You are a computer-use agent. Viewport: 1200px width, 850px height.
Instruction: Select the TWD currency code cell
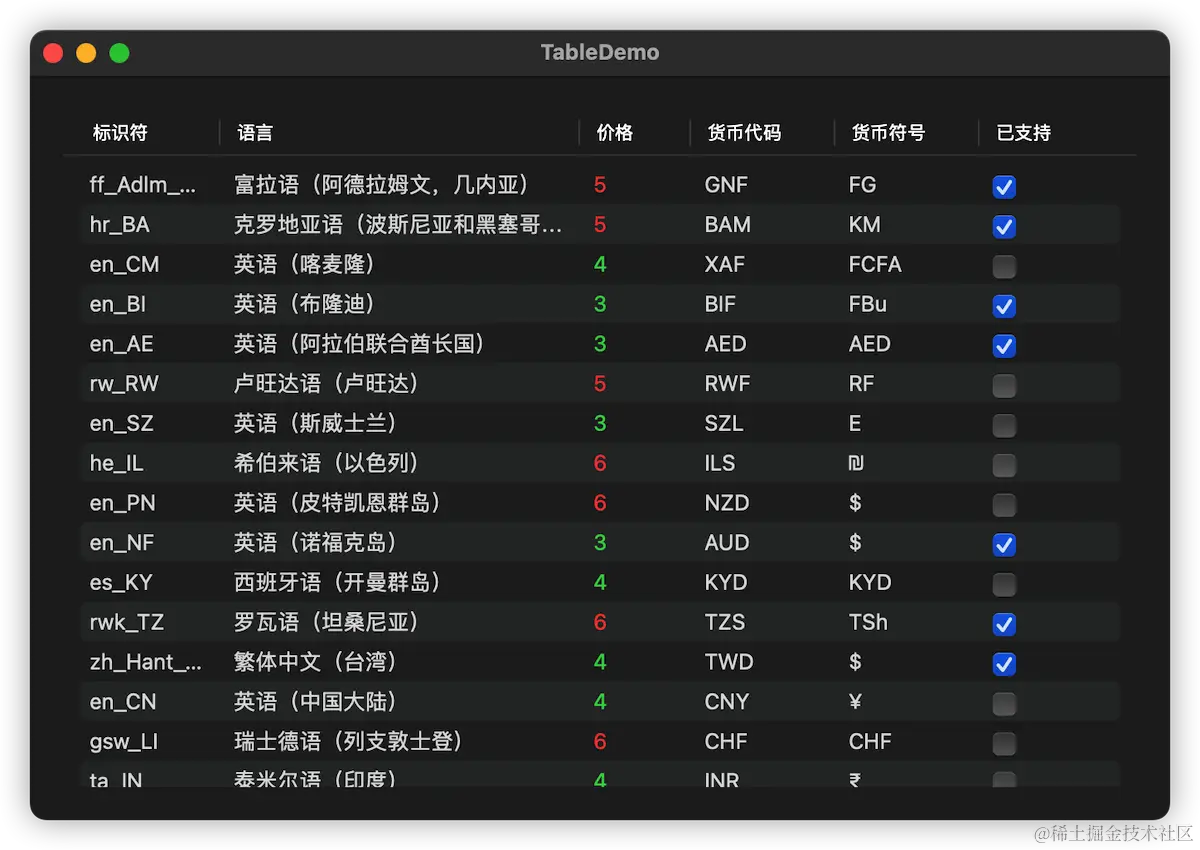pos(729,662)
